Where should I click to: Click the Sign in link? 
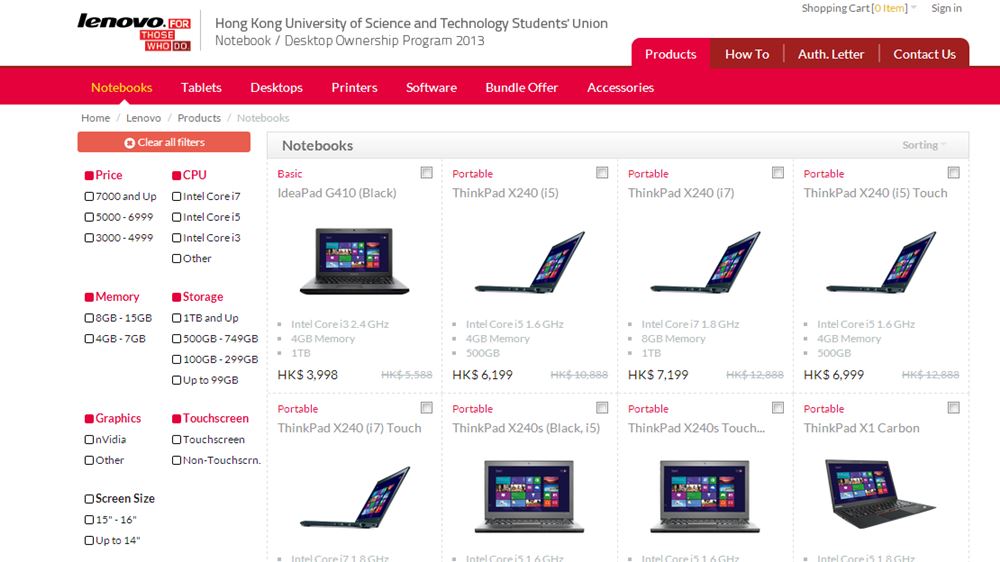(946, 8)
